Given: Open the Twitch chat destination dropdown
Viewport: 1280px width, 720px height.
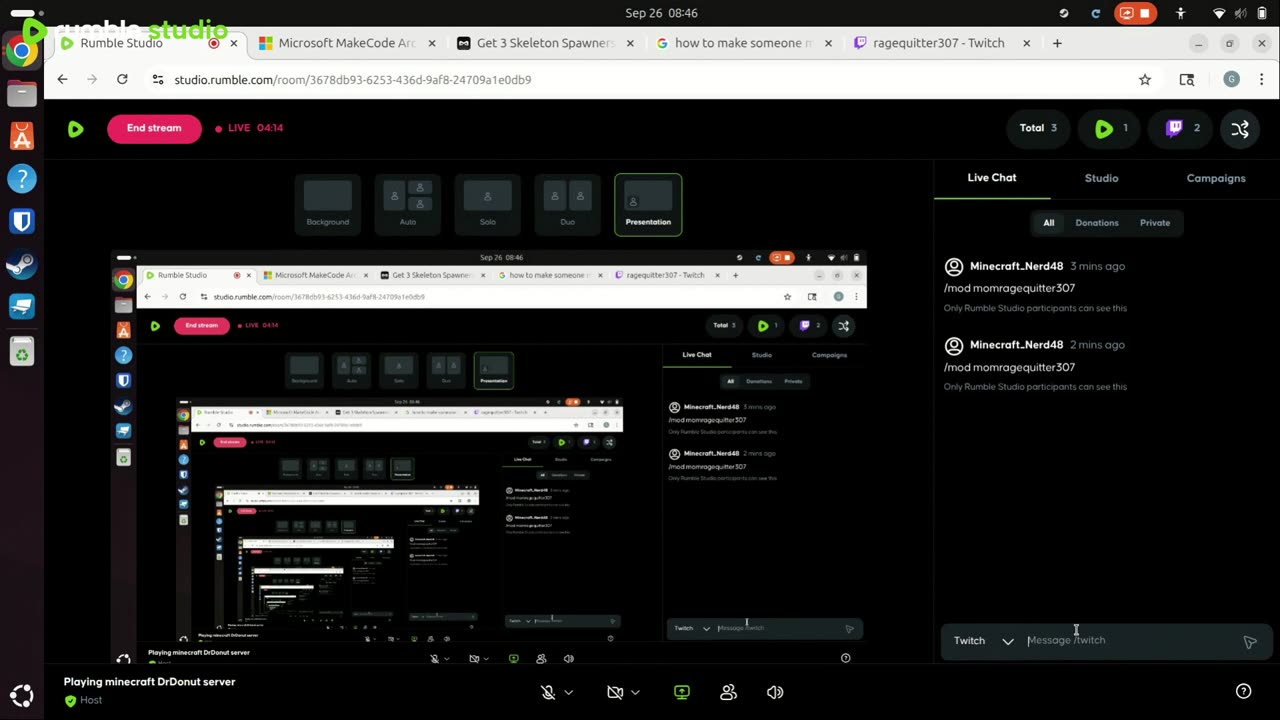Looking at the screenshot, I should coord(984,641).
